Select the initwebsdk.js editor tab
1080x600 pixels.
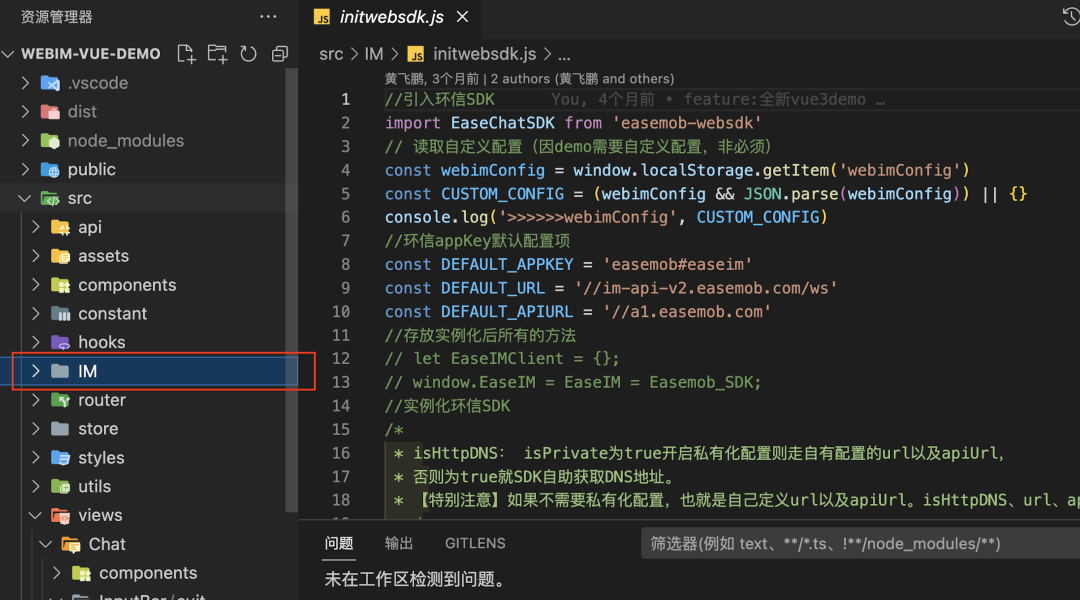pyautogui.click(x=391, y=17)
